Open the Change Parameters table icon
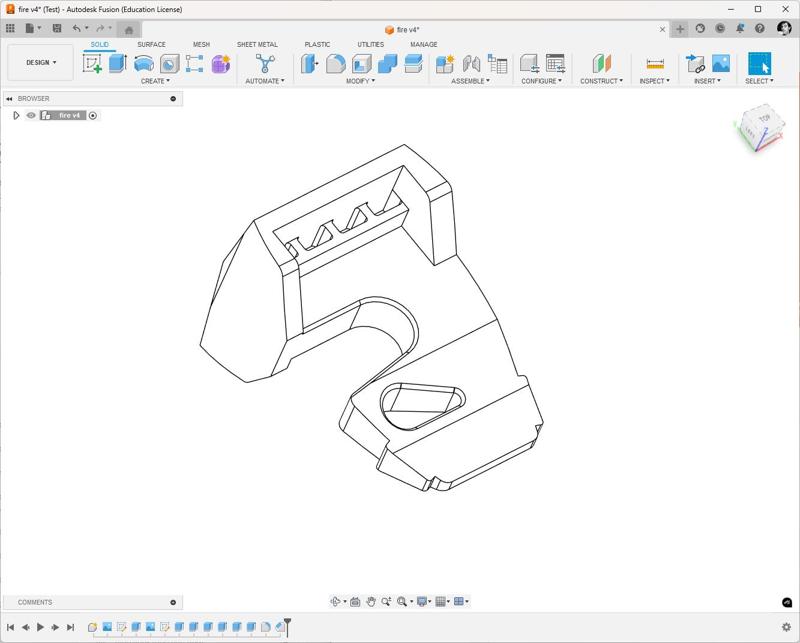800x643 pixels. (555, 64)
